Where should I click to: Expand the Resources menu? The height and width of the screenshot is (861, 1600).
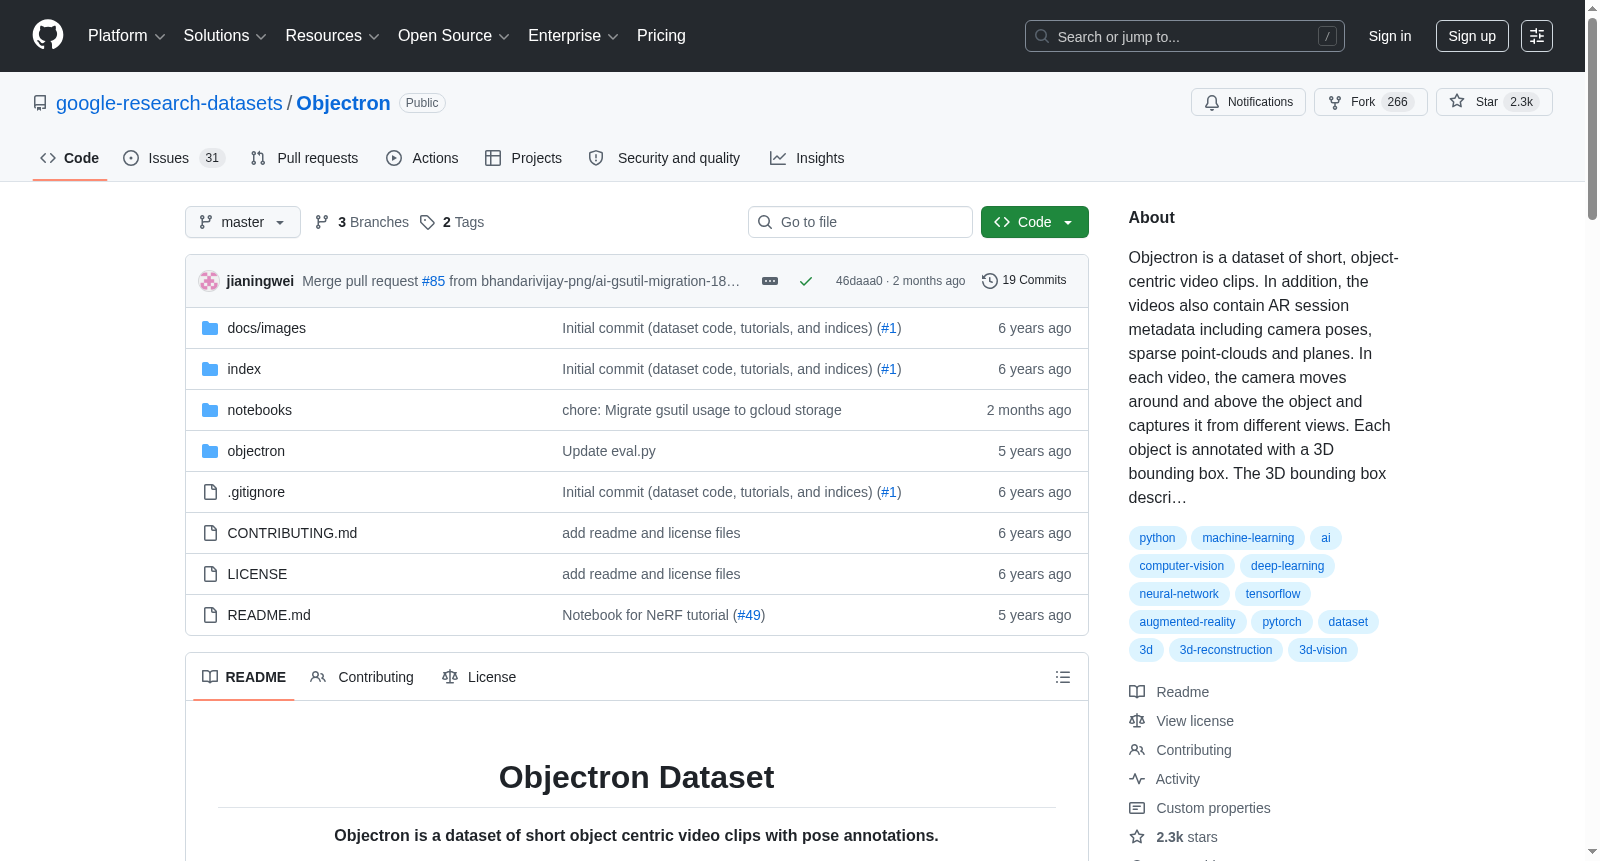(x=332, y=36)
